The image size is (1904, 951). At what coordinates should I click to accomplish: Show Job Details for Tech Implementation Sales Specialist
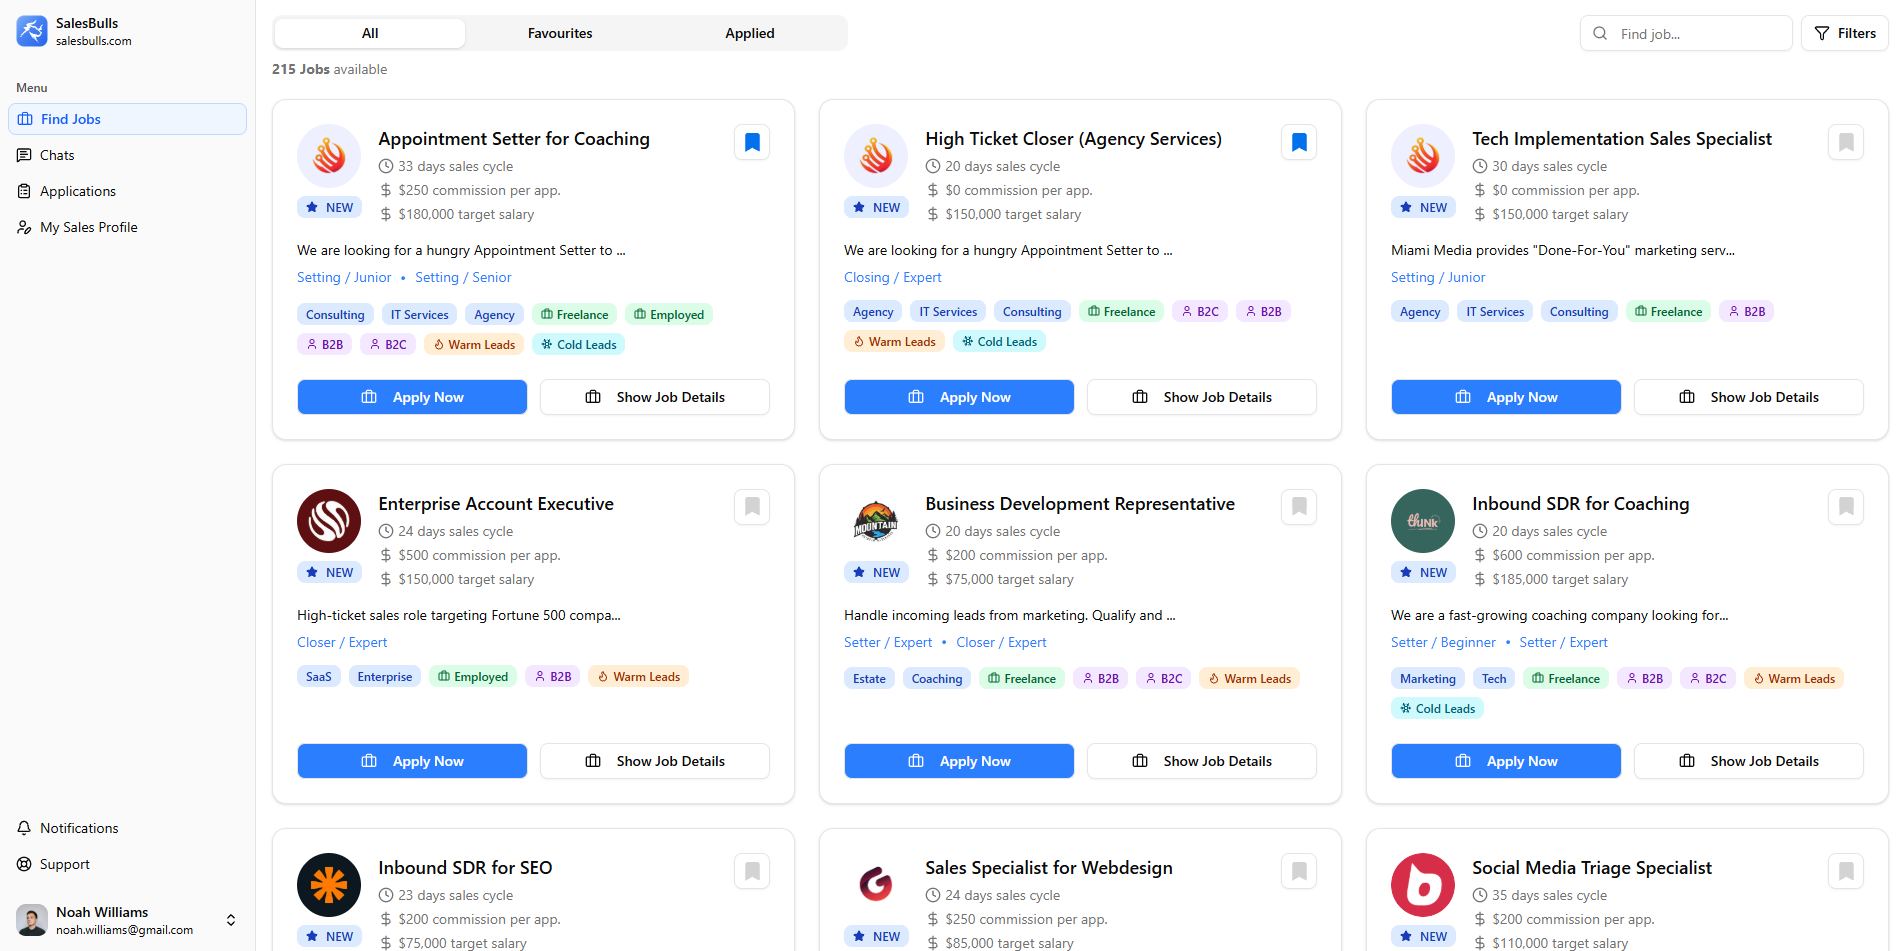(1748, 397)
